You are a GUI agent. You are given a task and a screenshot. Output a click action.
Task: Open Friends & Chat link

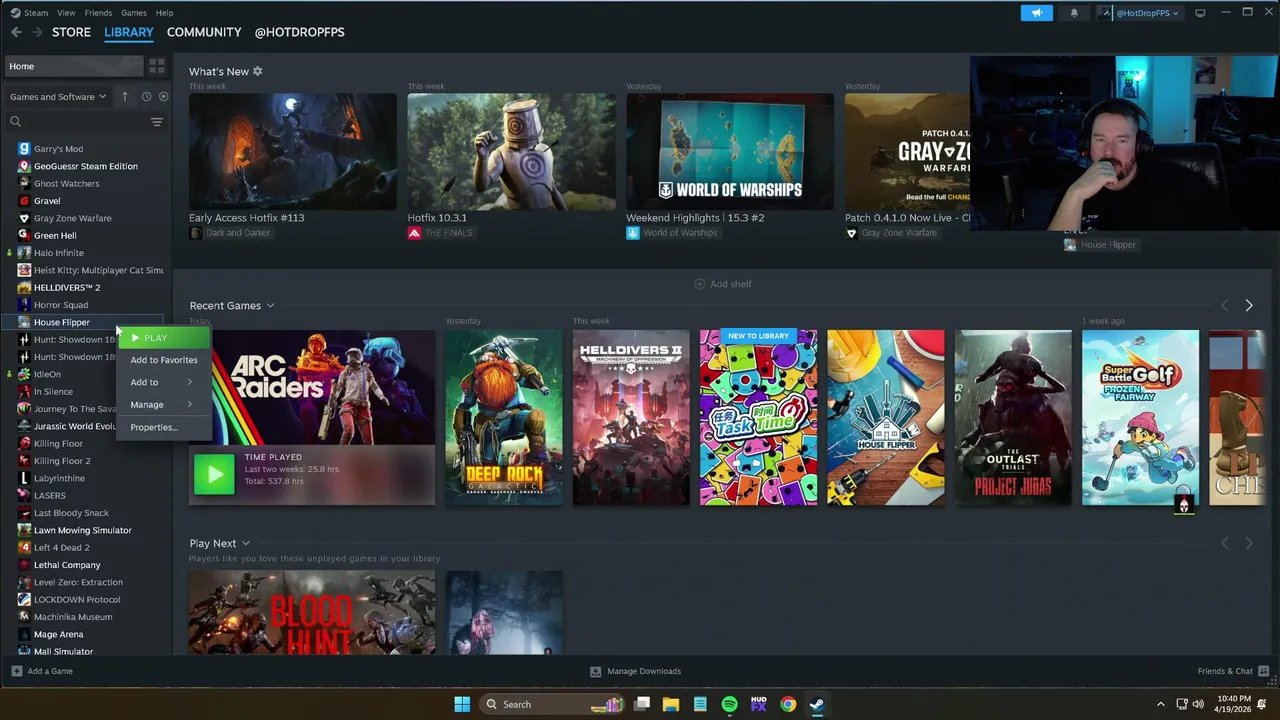[1225, 671]
